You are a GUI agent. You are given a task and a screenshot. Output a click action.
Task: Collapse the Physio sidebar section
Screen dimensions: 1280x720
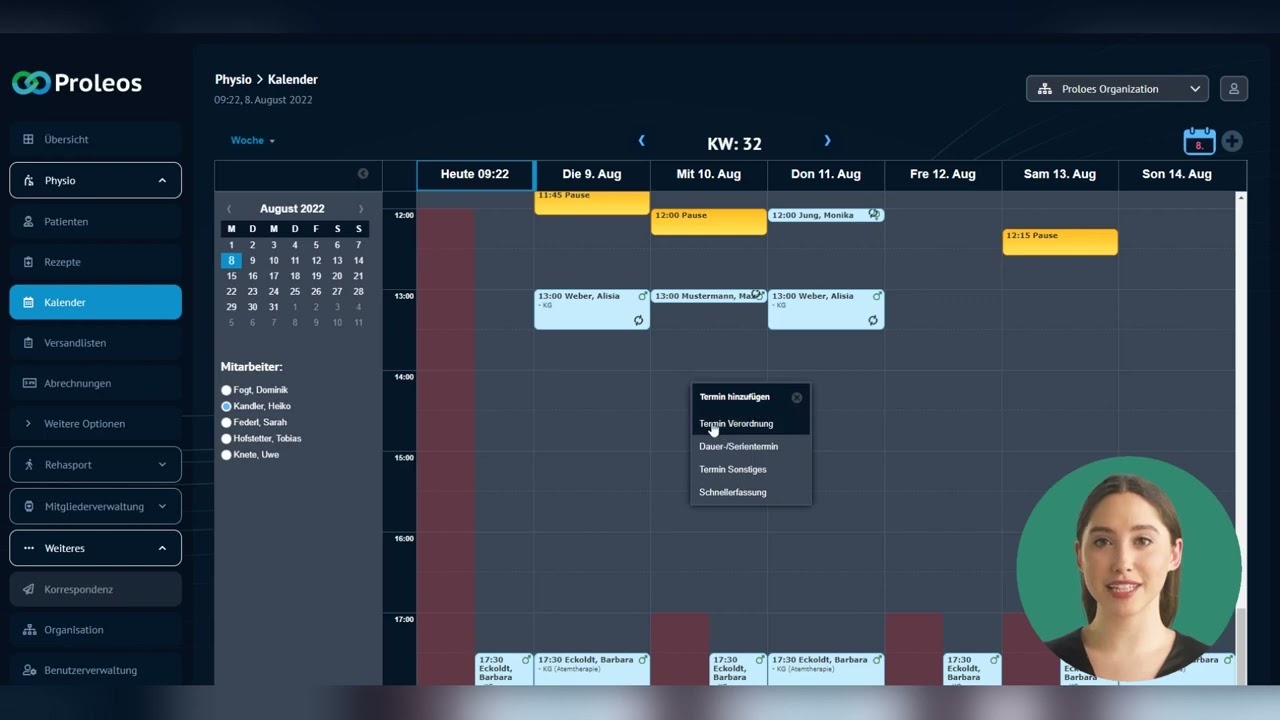click(x=96, y=181)
